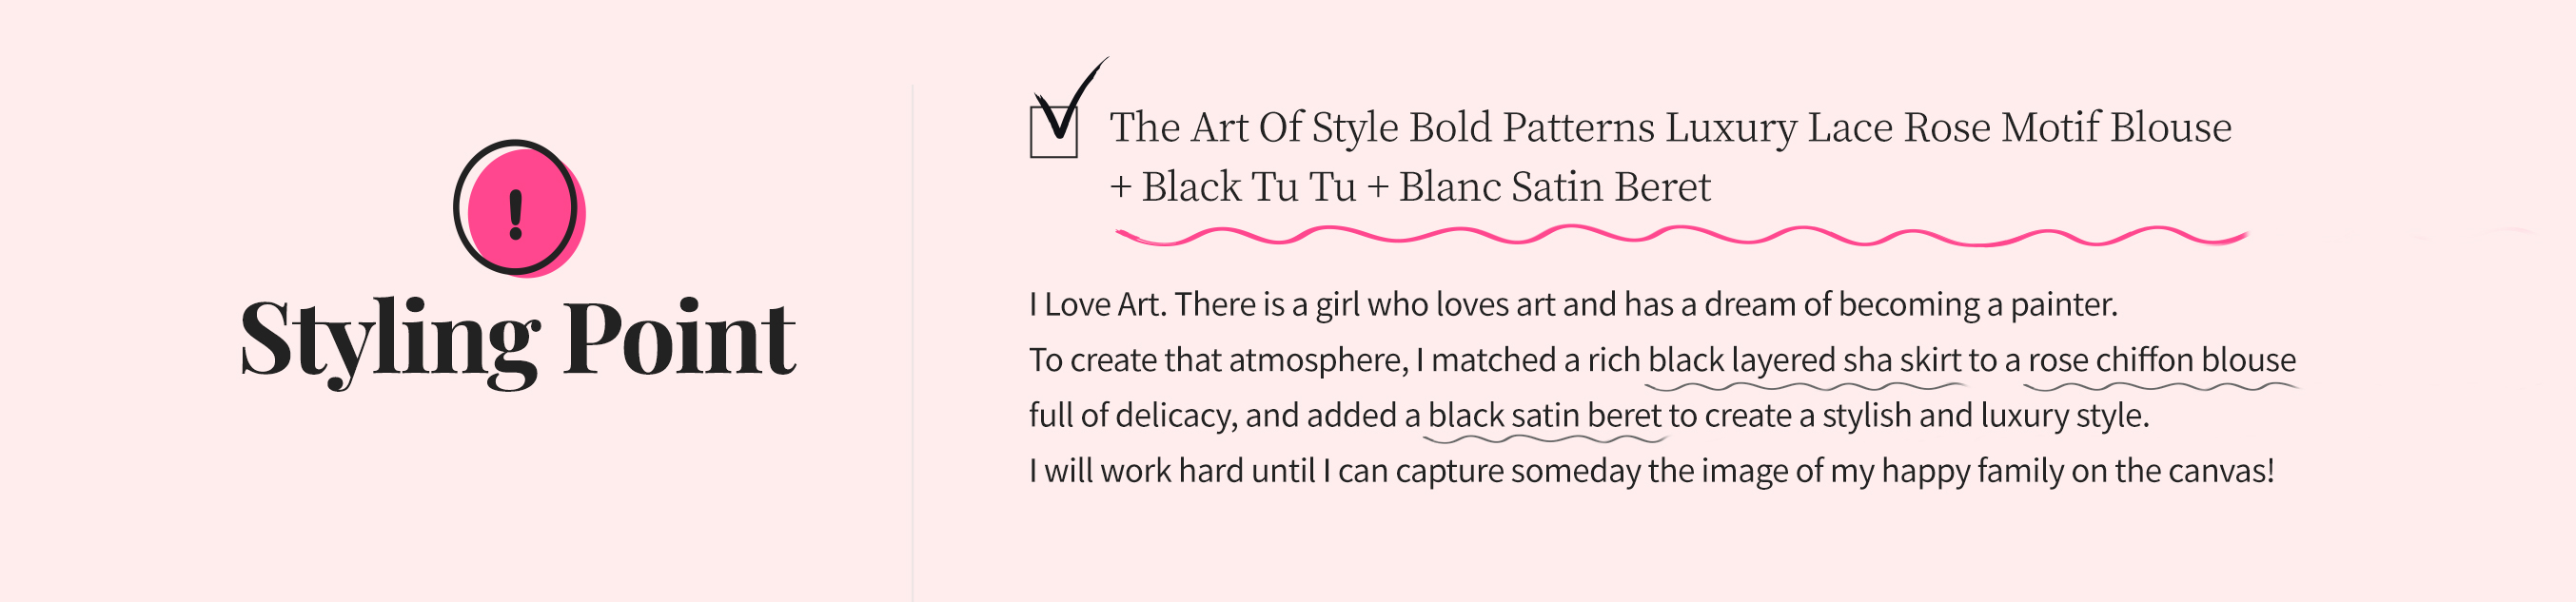Image resolution: width=2576 pixels, height=602 pixels.
Task: Click the pink wavy underline beneath the title
Action: point(1682,236)
